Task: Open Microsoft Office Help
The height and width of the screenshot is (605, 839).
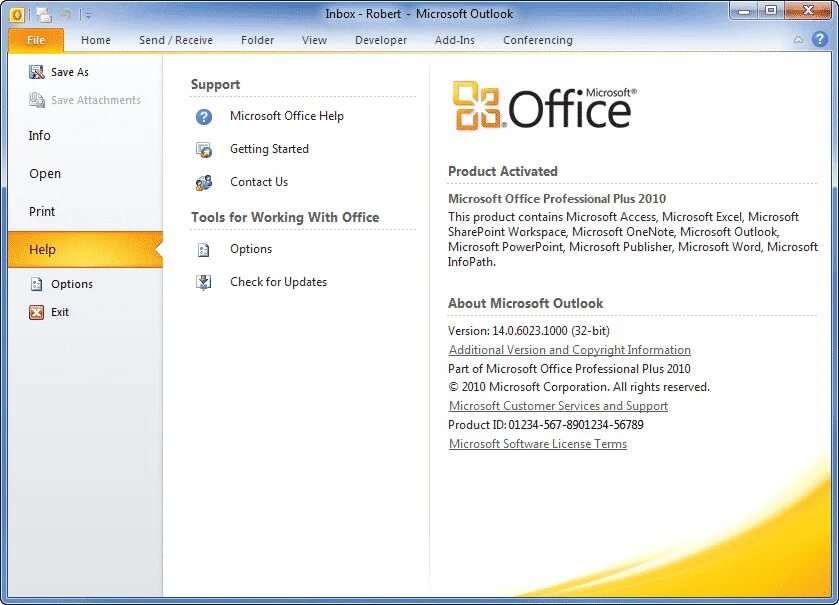Action: pos(287,116)
